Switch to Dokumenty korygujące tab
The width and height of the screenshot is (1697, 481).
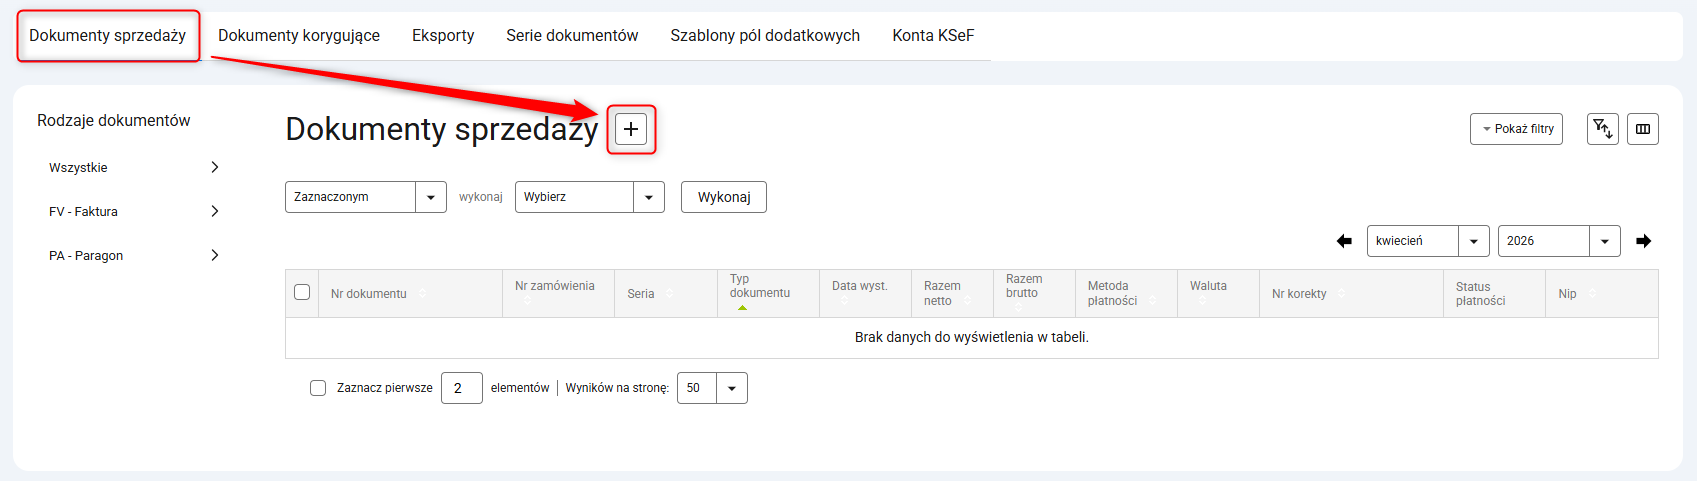299,35
